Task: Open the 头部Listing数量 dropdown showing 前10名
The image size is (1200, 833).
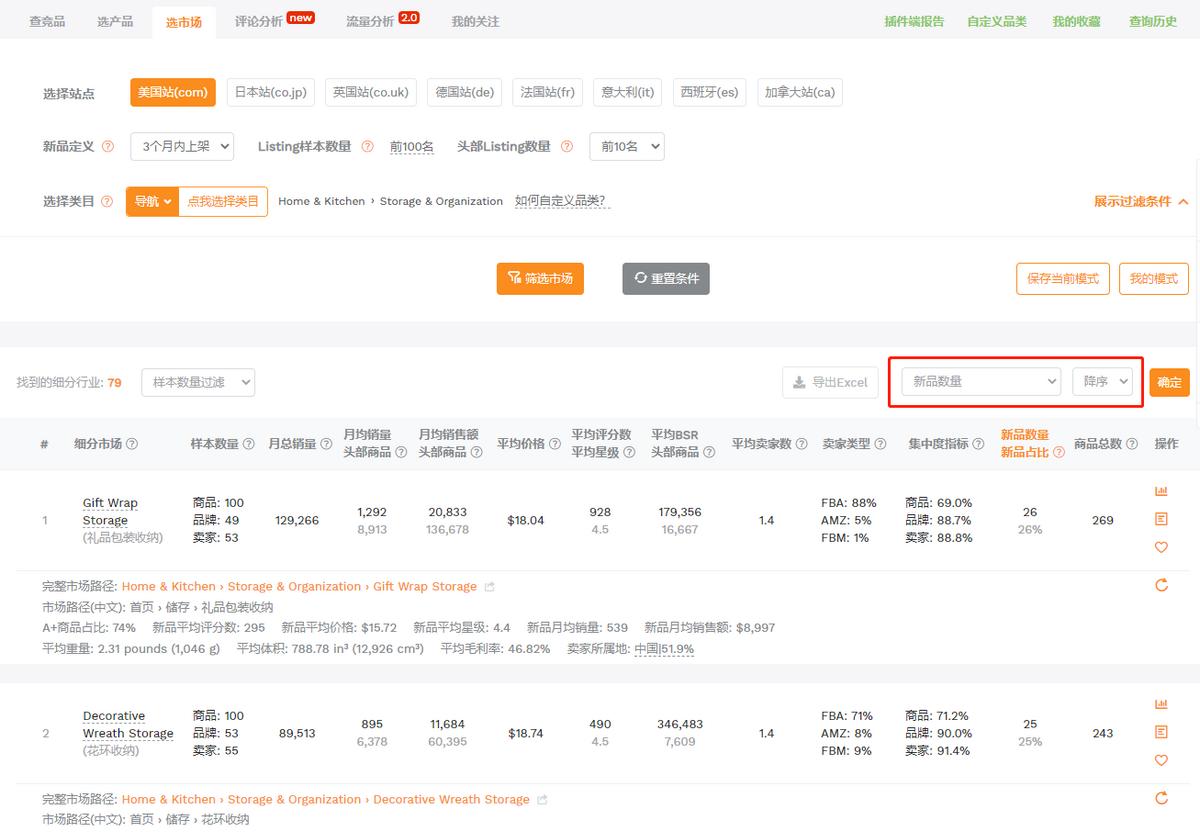Action: (627, 146)
